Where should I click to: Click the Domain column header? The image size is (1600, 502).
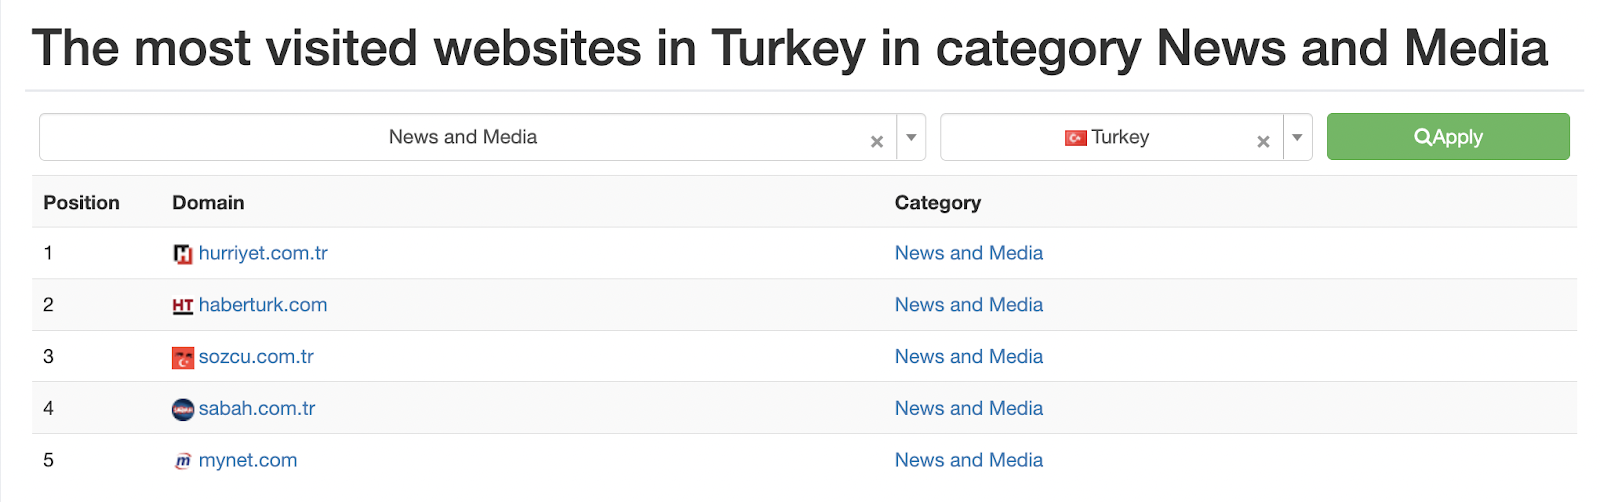[x=208, y=203]
